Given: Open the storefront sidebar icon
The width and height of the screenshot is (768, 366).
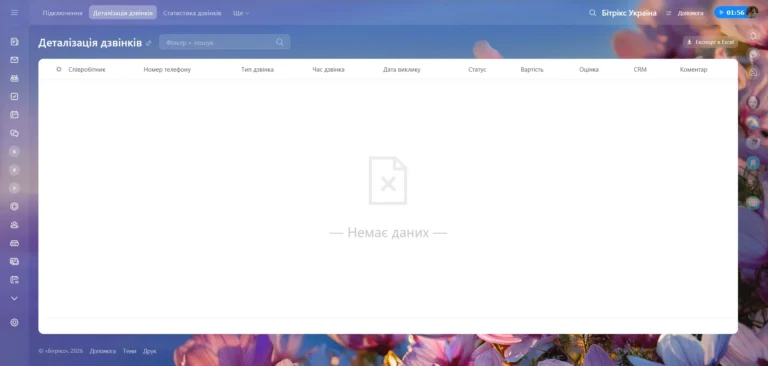Looking at the screenshot, I should coord(14,243).
